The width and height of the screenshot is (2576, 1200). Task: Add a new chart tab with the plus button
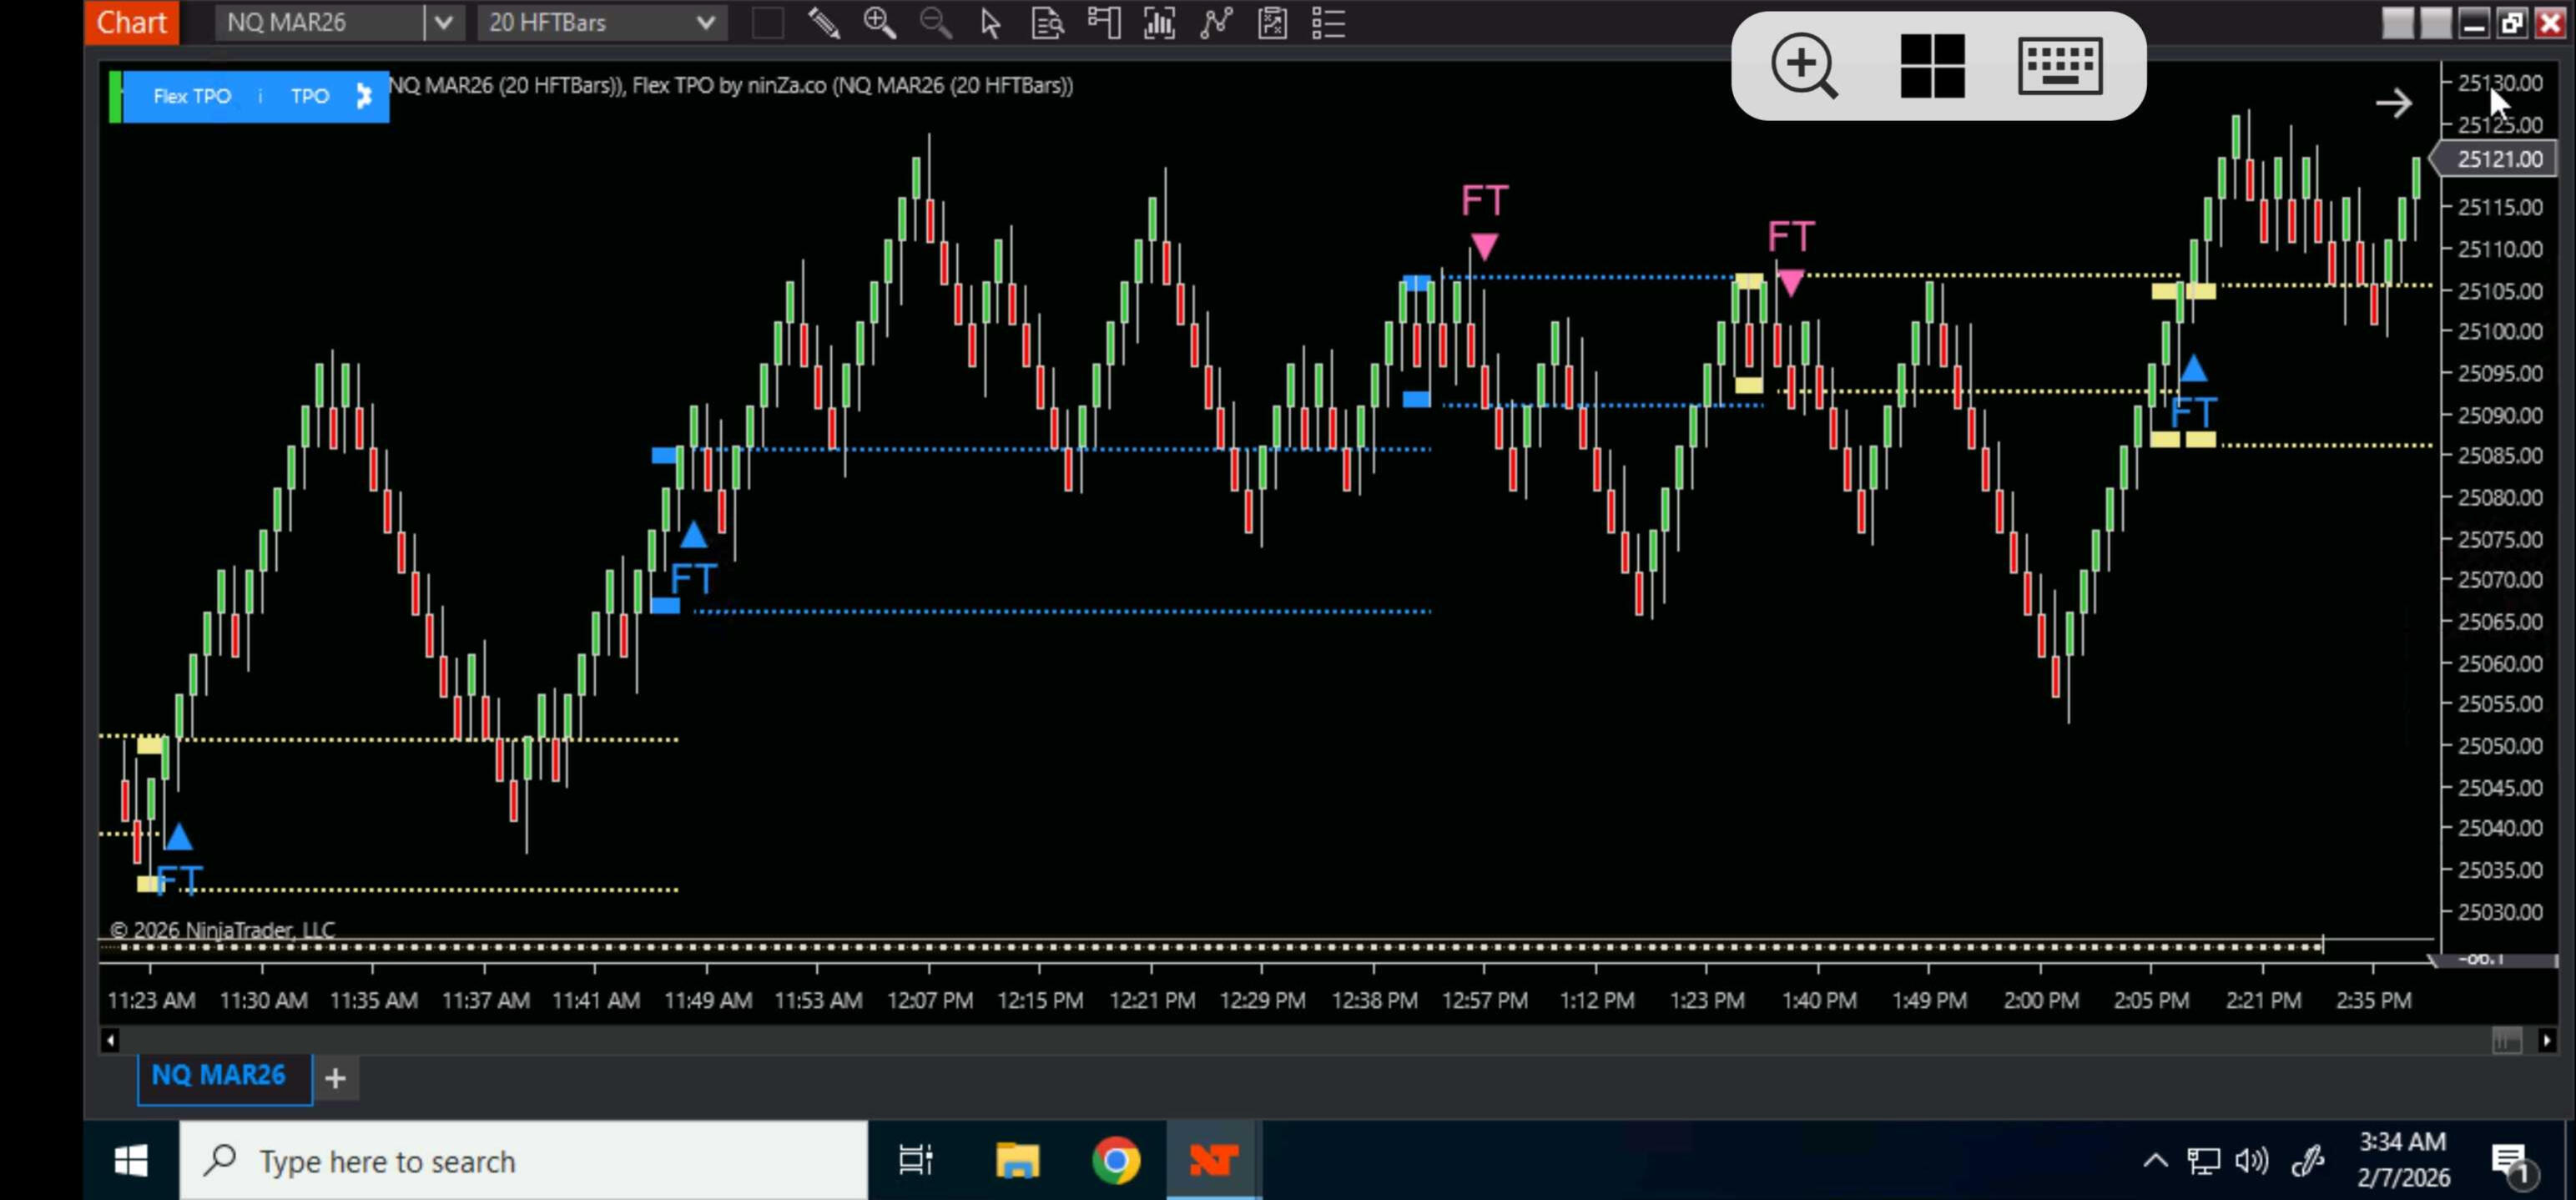336,1078
